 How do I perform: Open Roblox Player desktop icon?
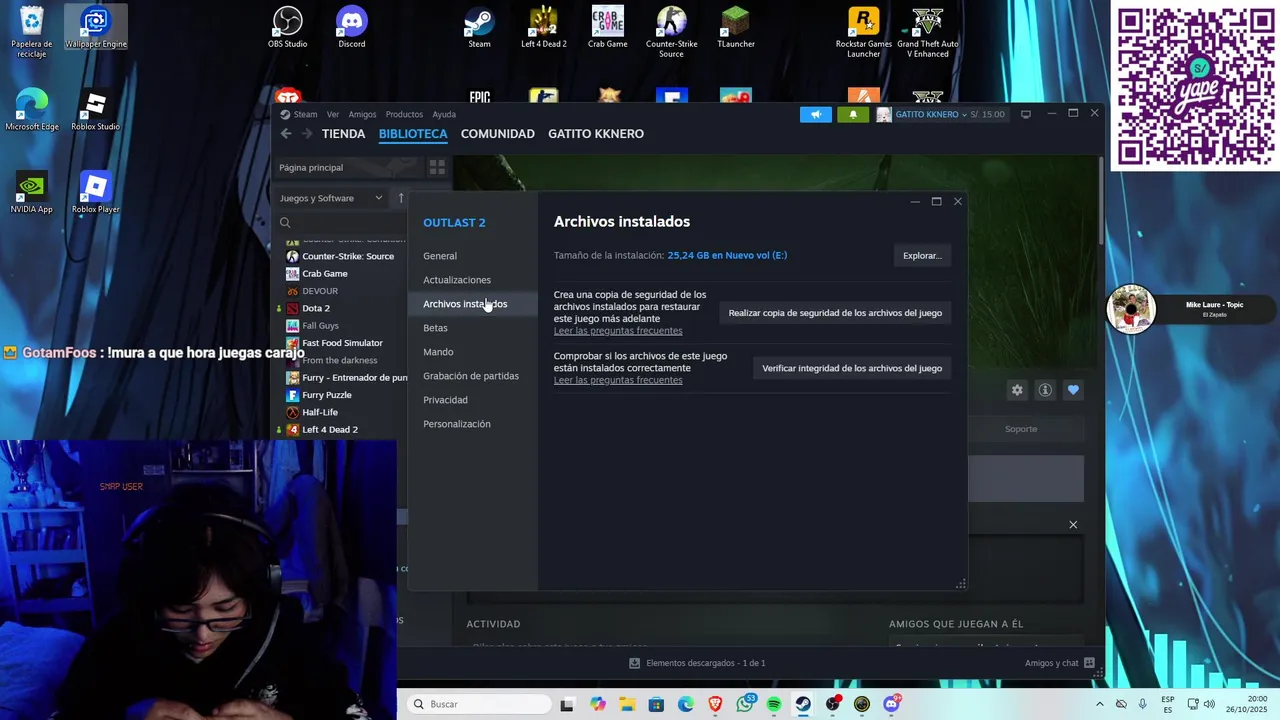click(96, 193)
